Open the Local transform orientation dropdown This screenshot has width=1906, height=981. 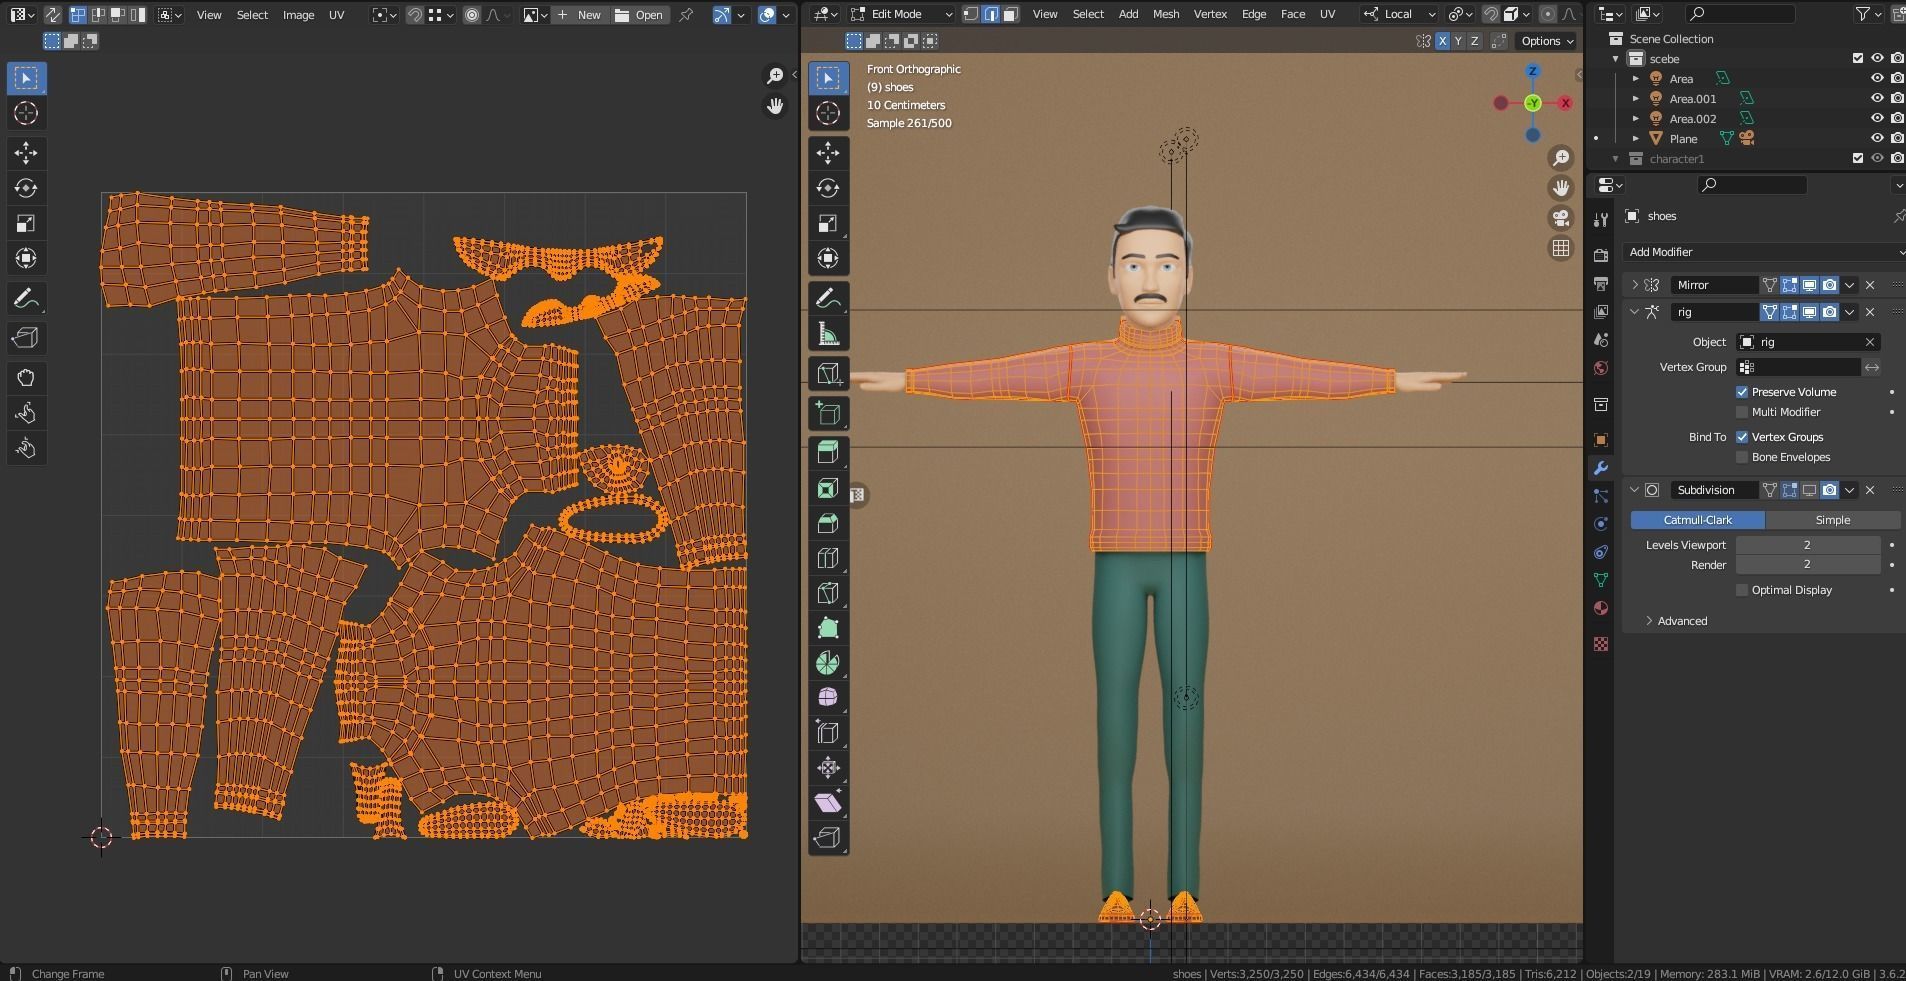(x=1399, y=14)
